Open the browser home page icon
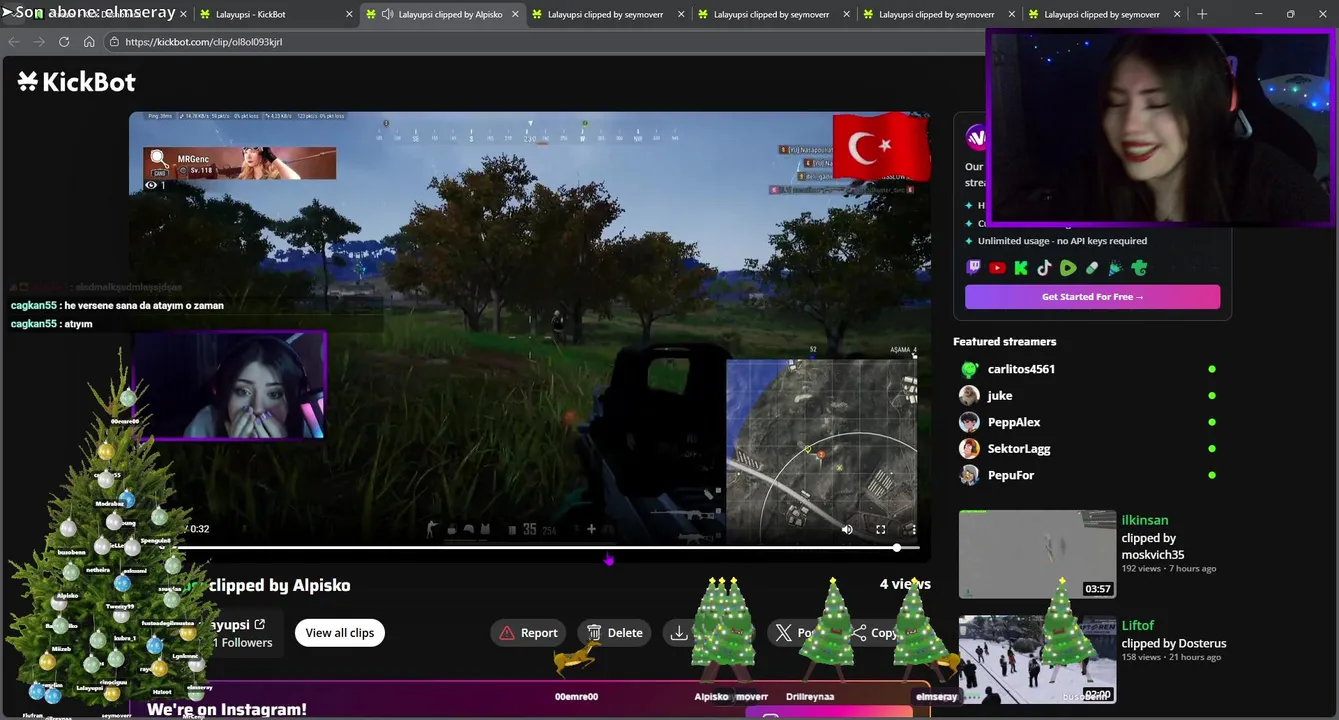The width and height of the screenshot is (1339, 720). [x=89, y=42]
